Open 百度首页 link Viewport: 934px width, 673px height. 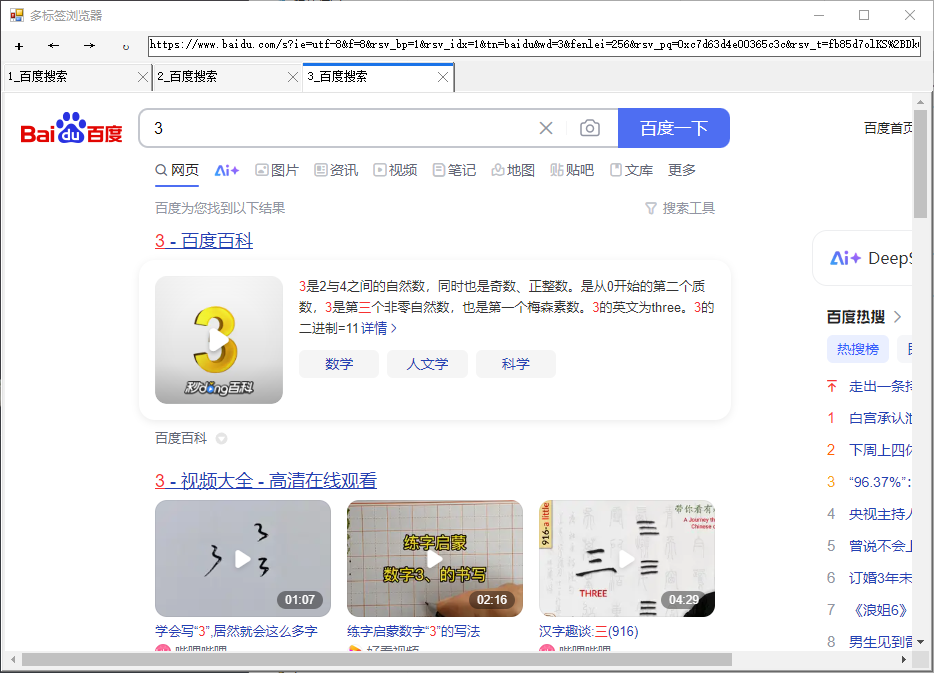click(888, 128)
